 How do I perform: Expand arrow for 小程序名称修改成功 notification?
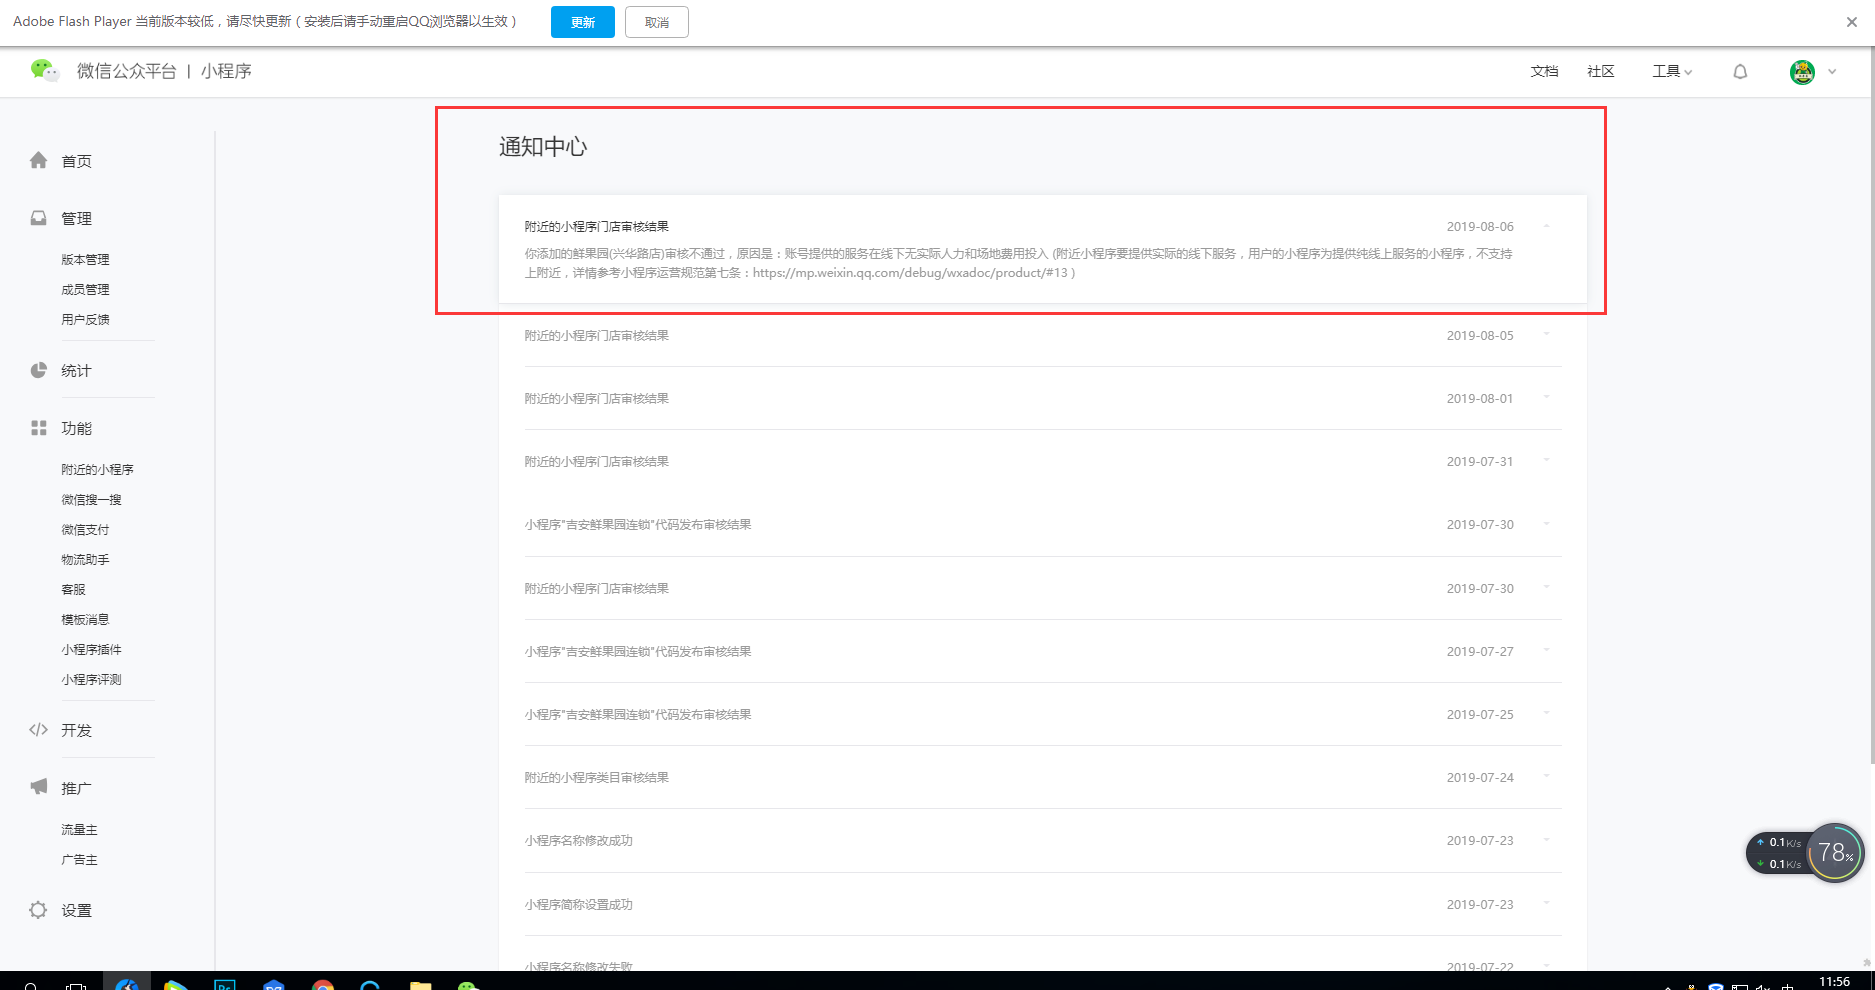(x=1546, y=839)
